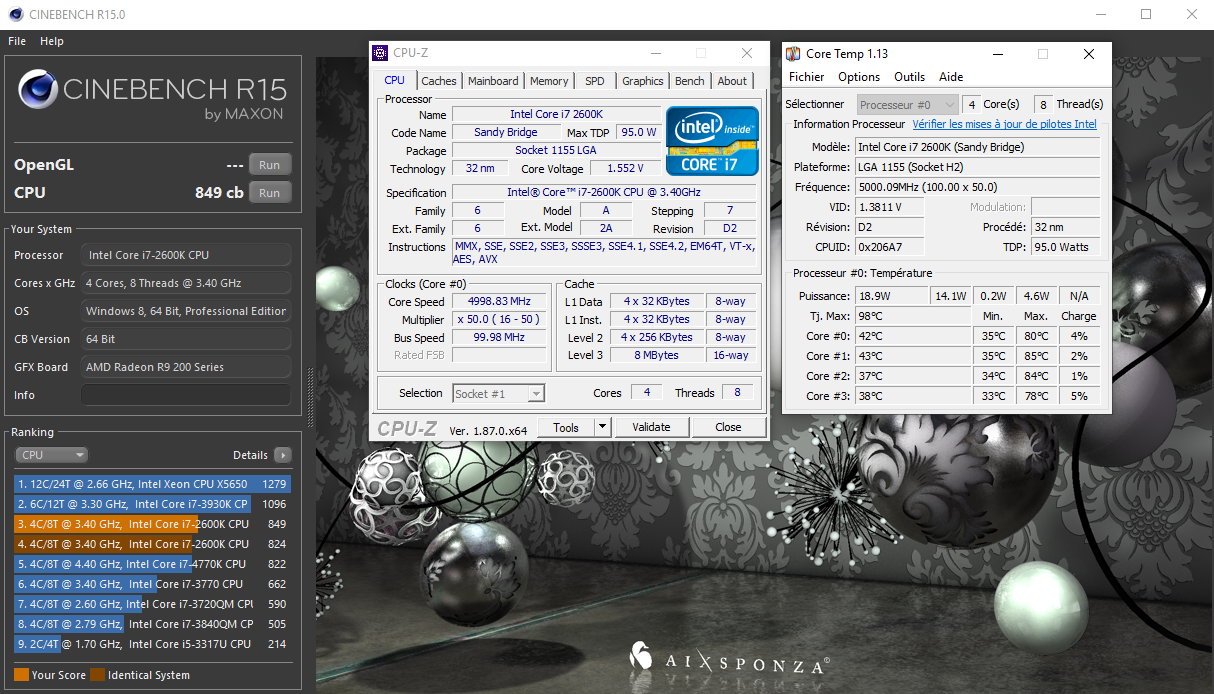This screenshot has height=694, width=1214.
Task: Select ranking entry i7-2600K scoring 849
Action: point(152,524)
